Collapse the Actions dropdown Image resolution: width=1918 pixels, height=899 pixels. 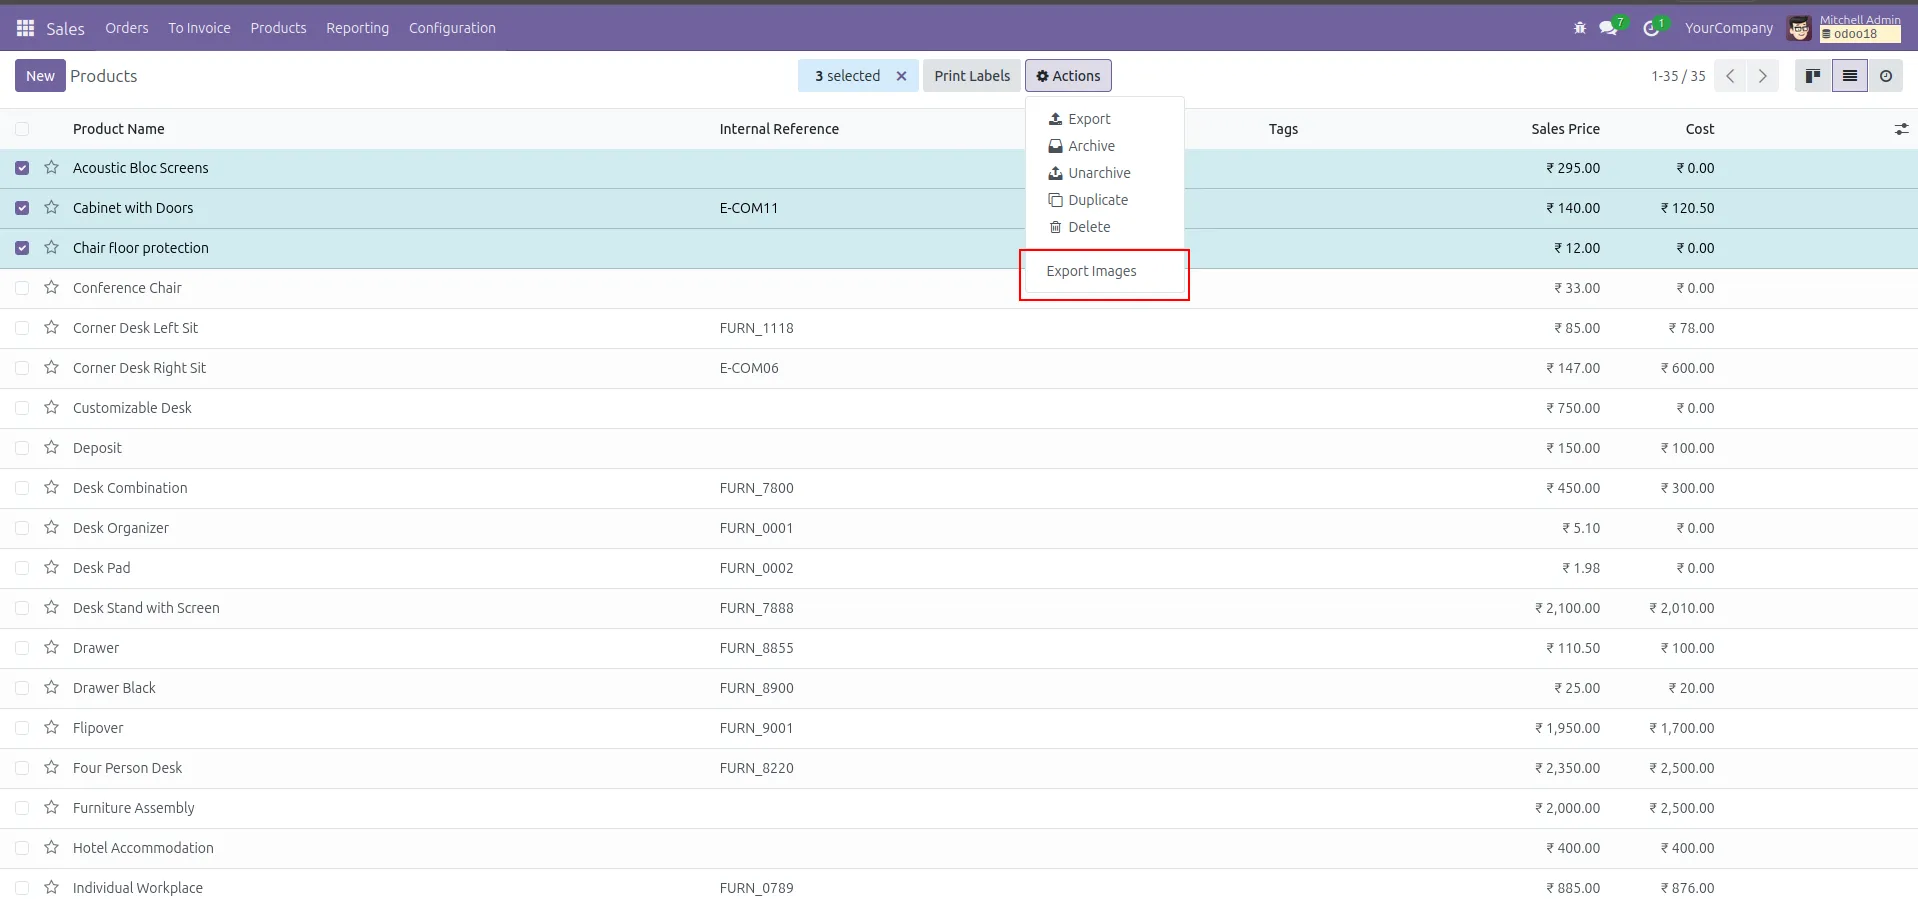tap(1067, 76)
